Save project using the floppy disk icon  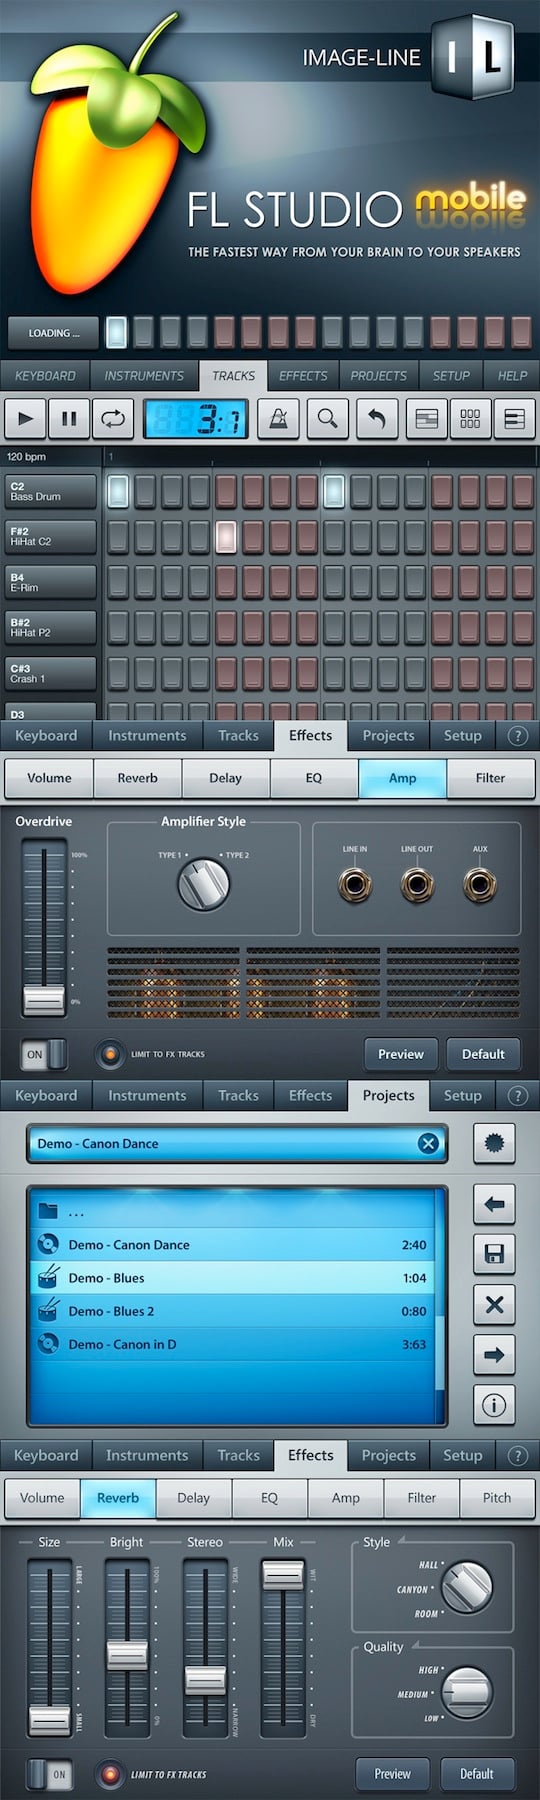494,1254
